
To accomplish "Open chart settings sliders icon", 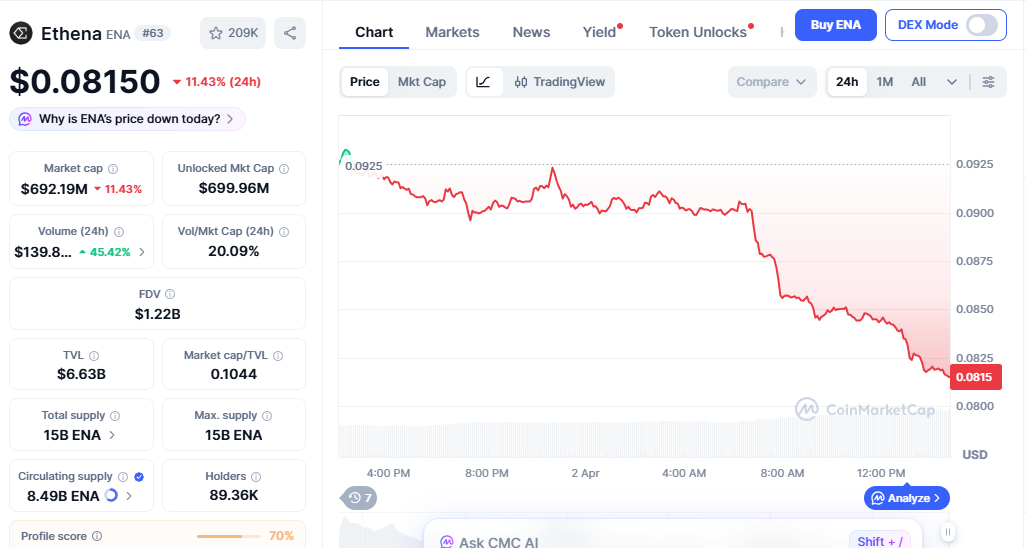I will pos(988,82).
